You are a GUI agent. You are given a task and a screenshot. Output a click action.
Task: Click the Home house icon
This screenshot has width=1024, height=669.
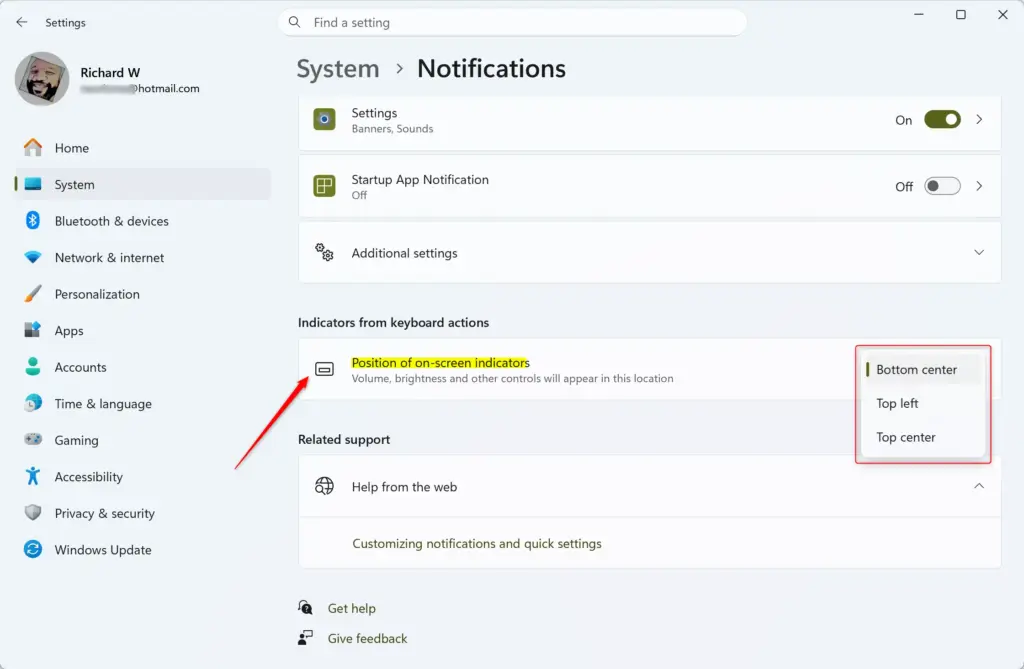pos(33,148)
